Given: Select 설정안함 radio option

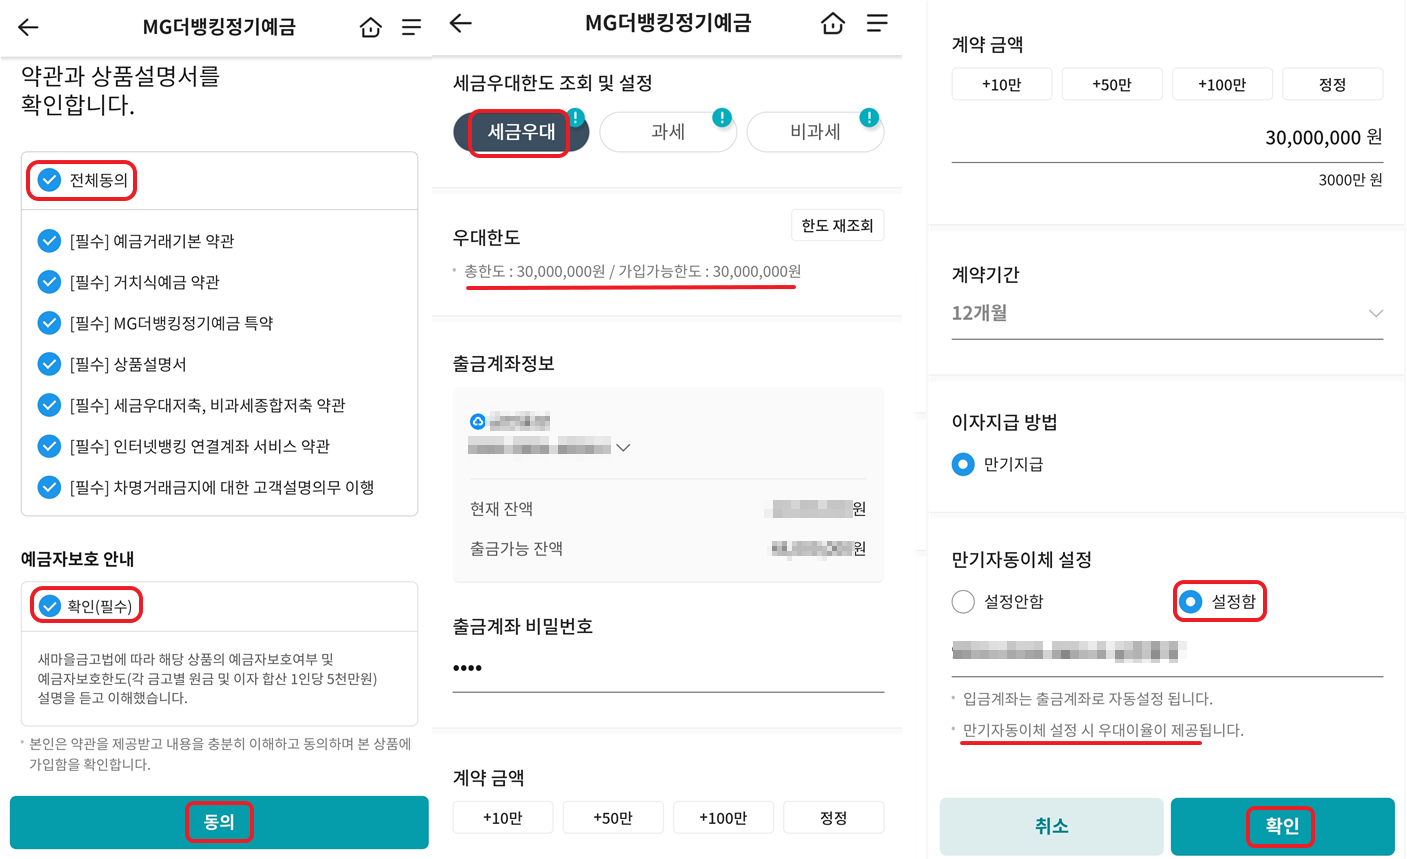Looking at the screenshot, I should 963,601.
